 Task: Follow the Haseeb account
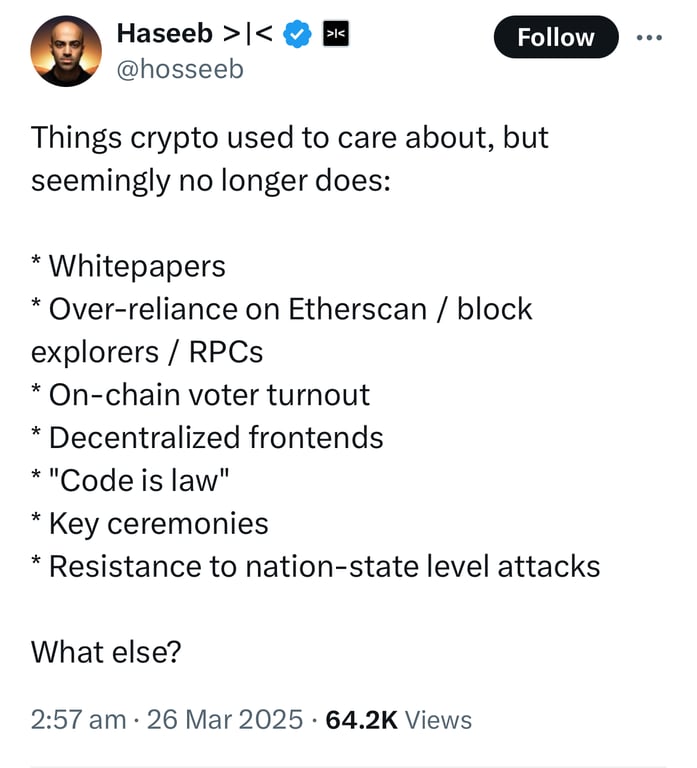[x=556, y=37]
